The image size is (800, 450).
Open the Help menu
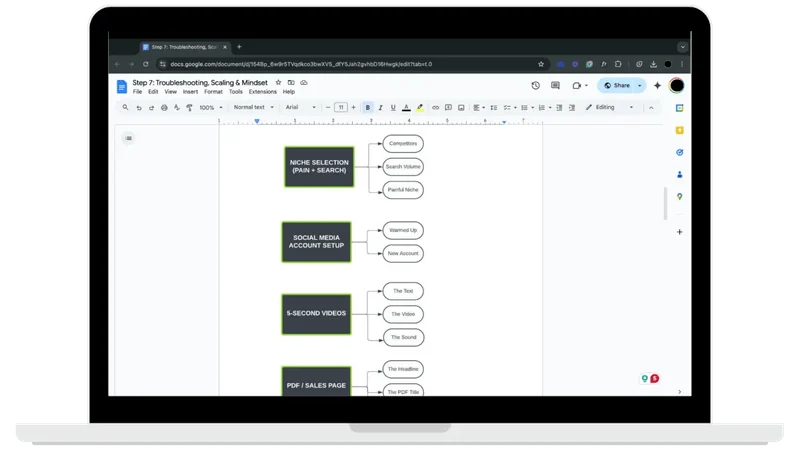pos(289,92)
